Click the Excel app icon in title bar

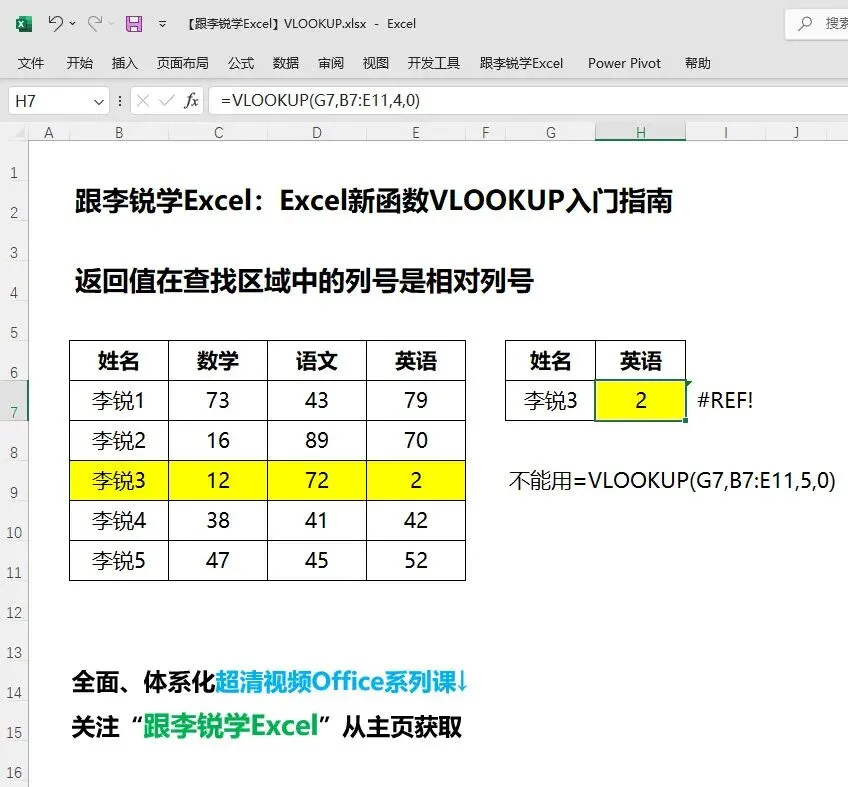pyautogui.click(x=23, y=24)
